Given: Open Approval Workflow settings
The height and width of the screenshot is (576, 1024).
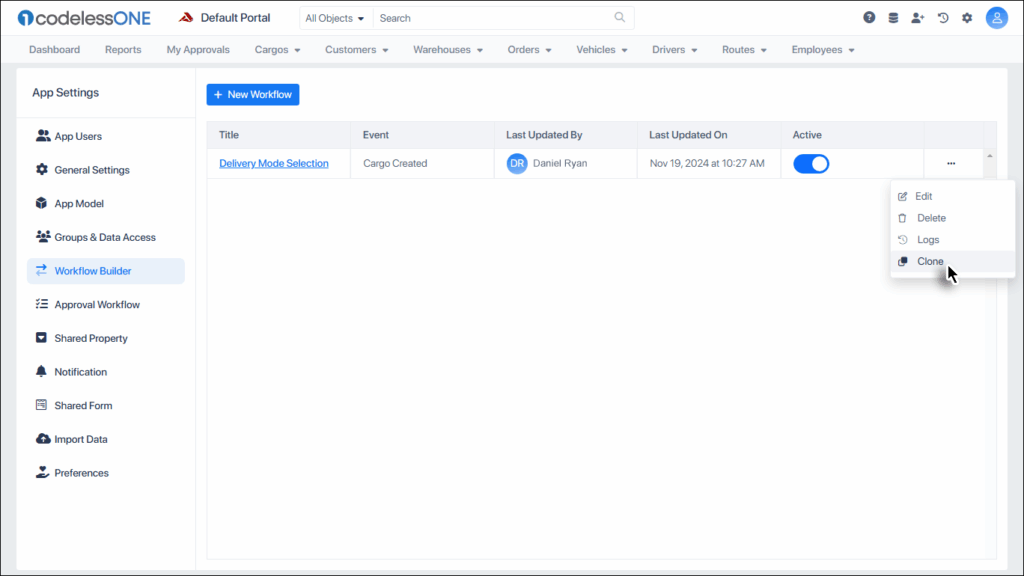Looking at the screenshot, I should [x=93, y=304].
